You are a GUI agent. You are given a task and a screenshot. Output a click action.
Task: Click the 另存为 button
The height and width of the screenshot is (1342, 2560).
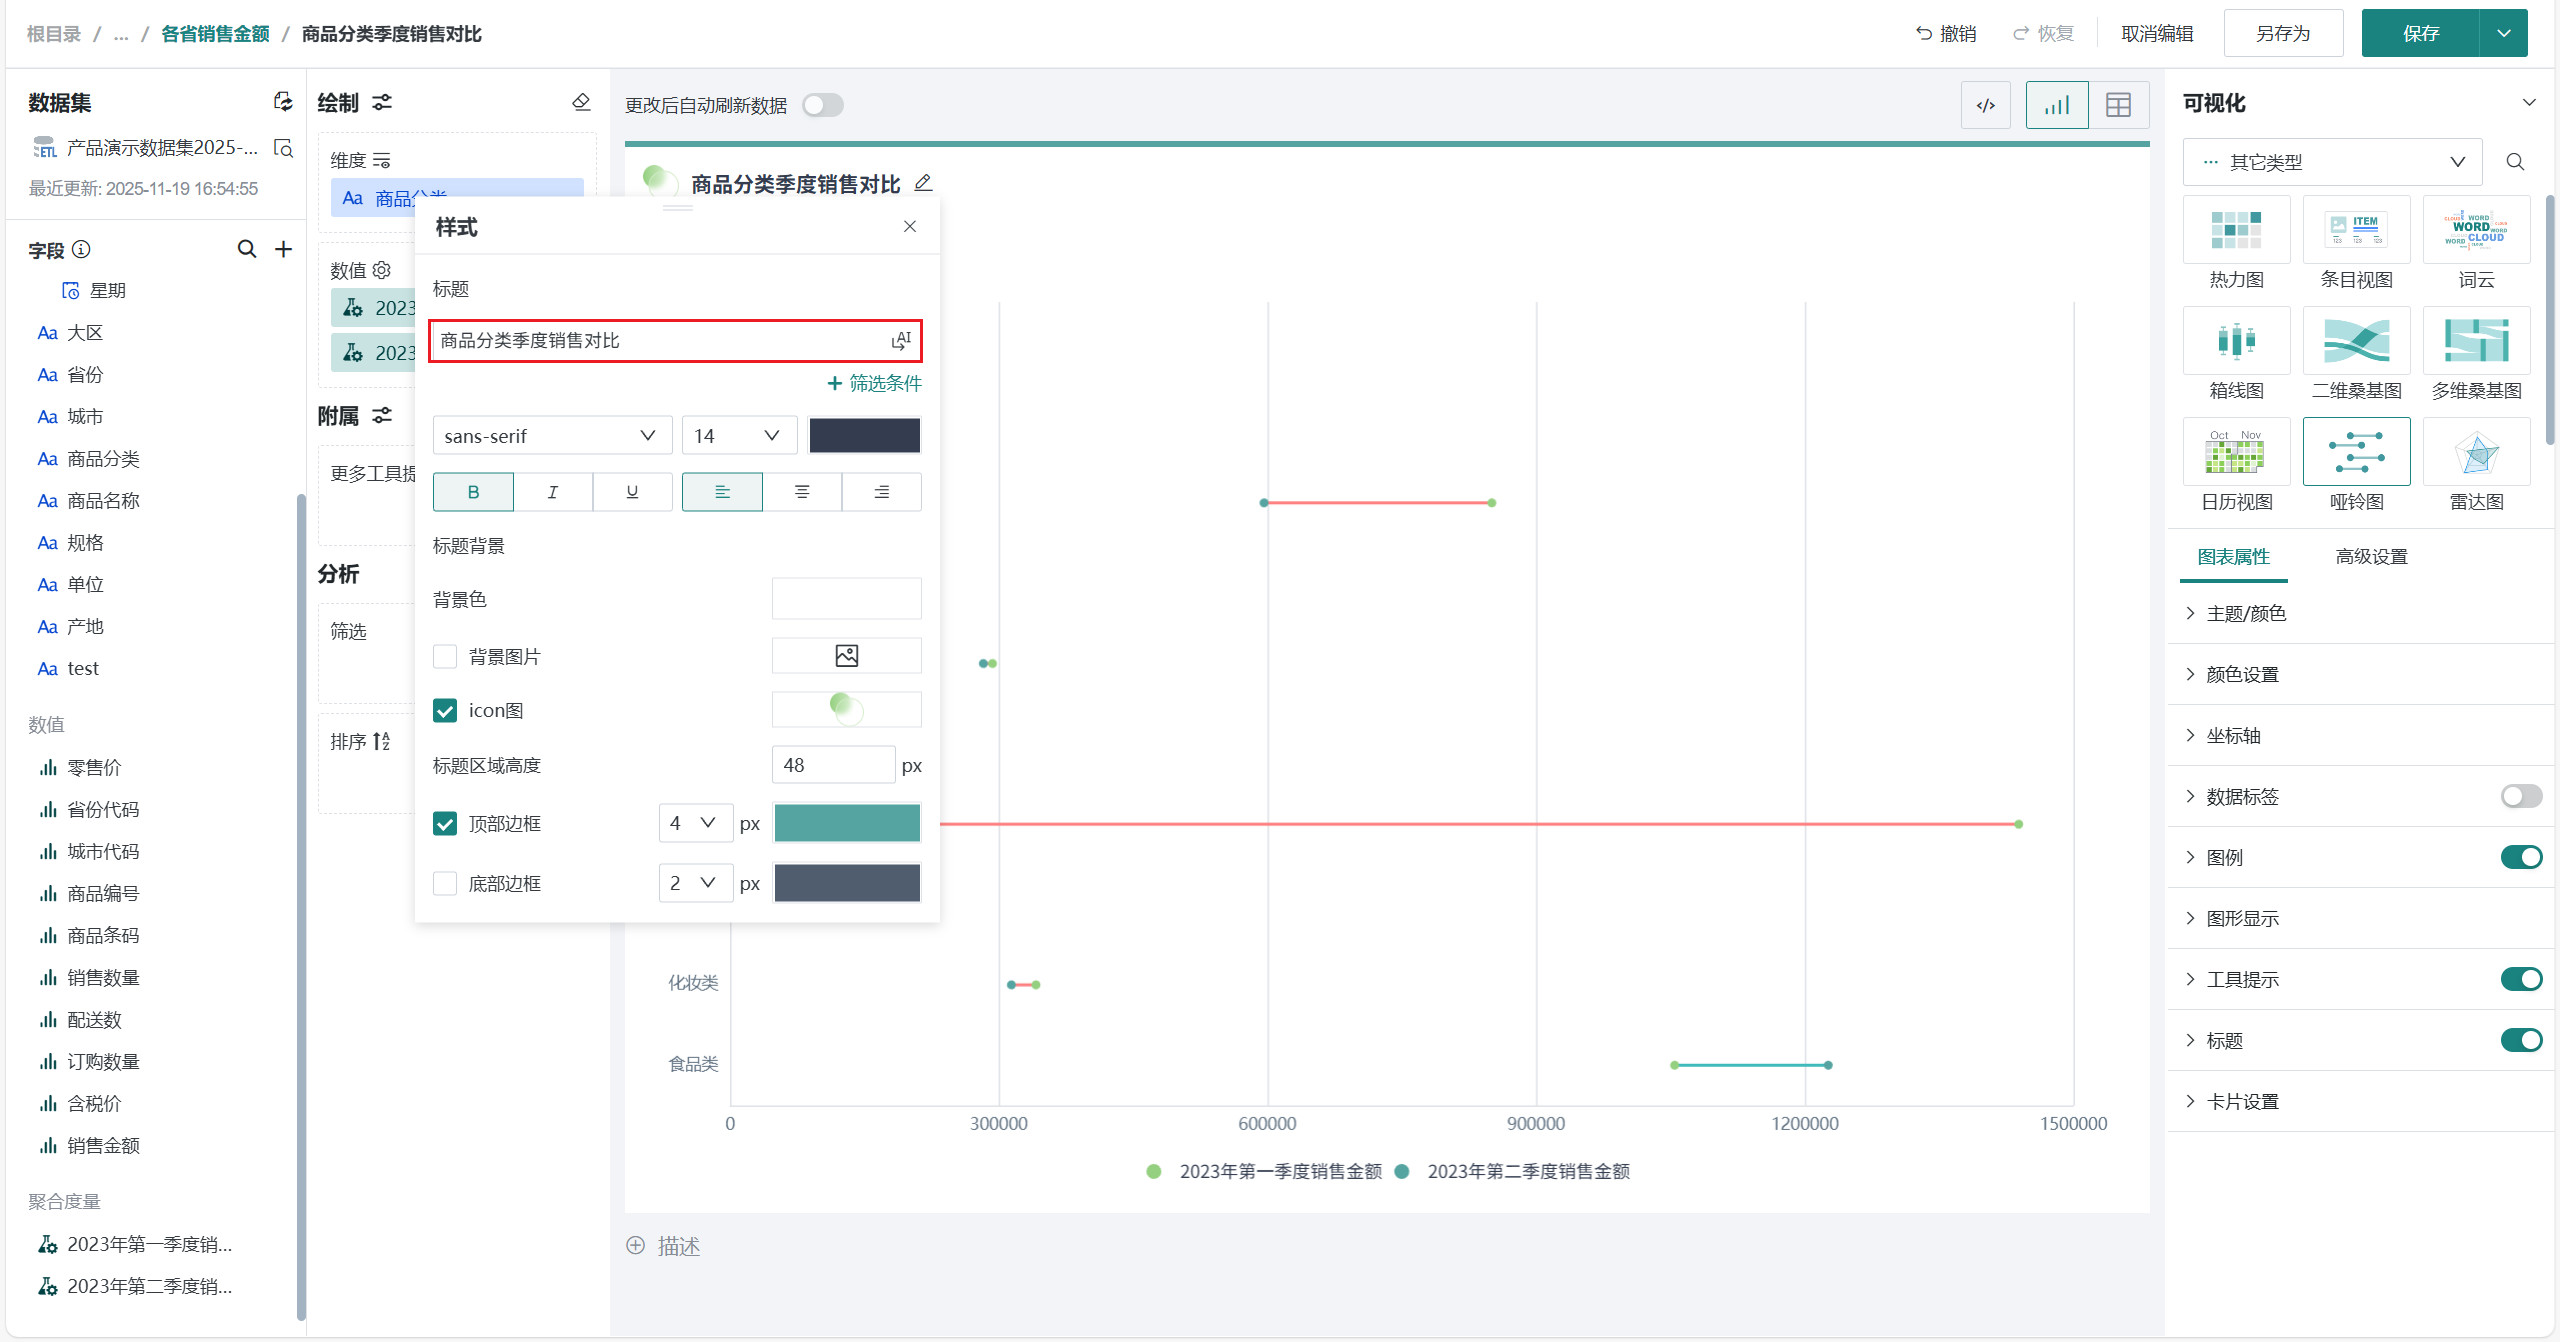coord(2282,34)
